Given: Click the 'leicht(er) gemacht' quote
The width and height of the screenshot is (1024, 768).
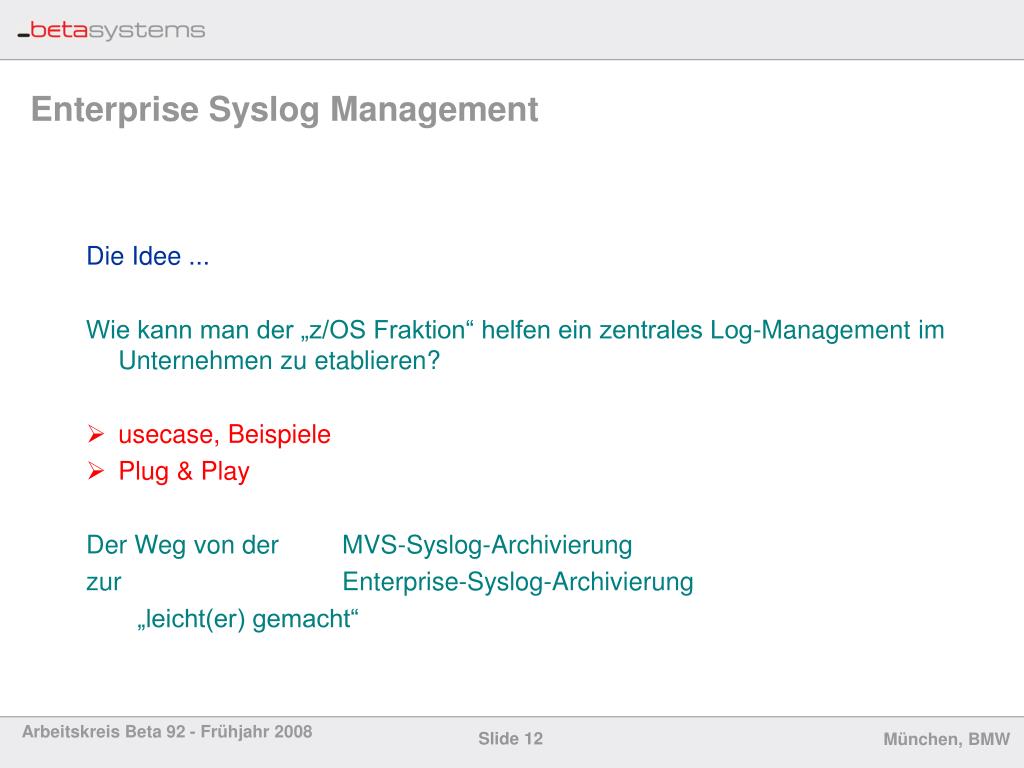Looking at the screenshot, I should 248,619.
